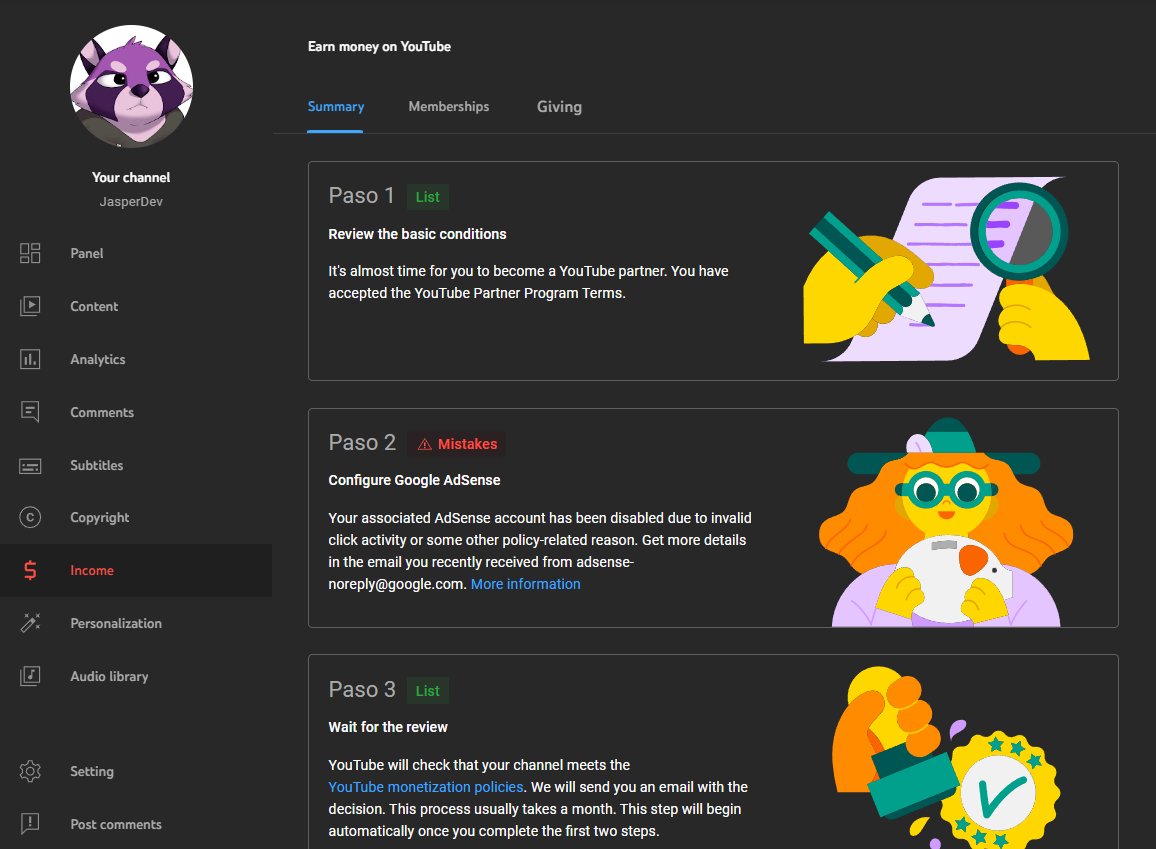Click the Paso 2 Mistakes label text

point(467,444)
